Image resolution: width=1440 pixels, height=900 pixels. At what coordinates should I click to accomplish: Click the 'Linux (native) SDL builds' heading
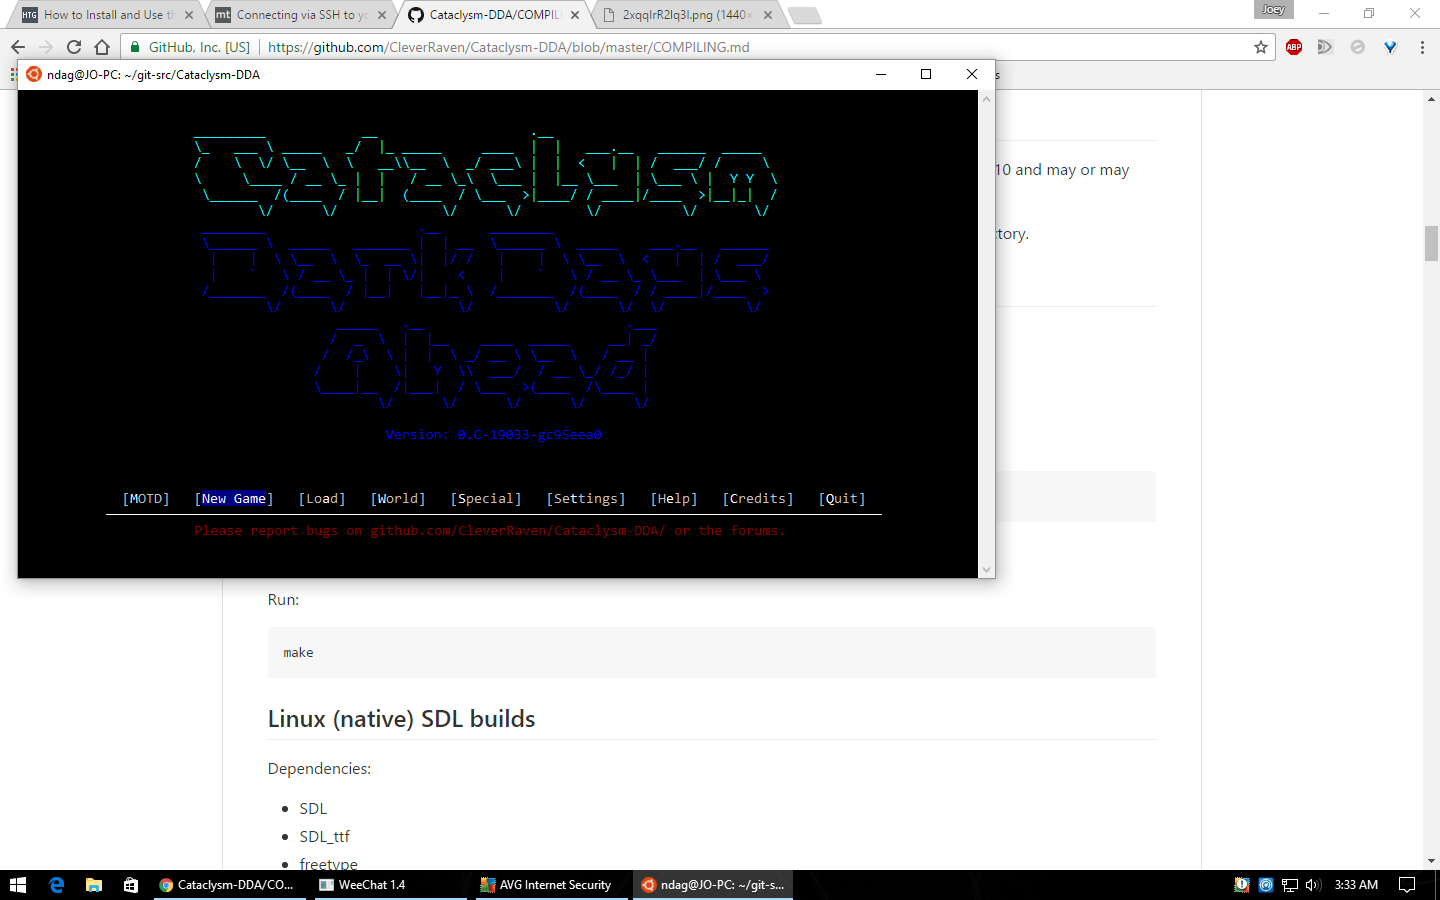402,719
